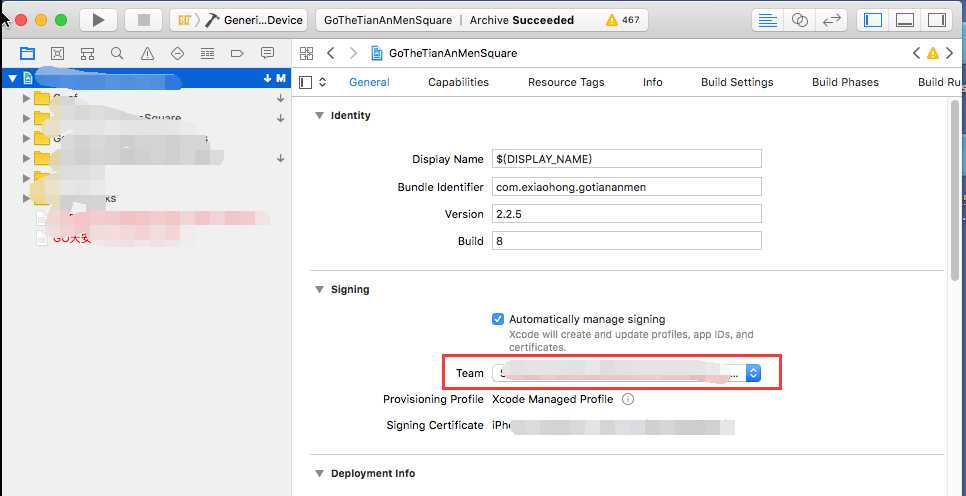This screenshot has height=496, width=966.
Task: Toggle the Debug area visibility
Action: pos(904,20)
